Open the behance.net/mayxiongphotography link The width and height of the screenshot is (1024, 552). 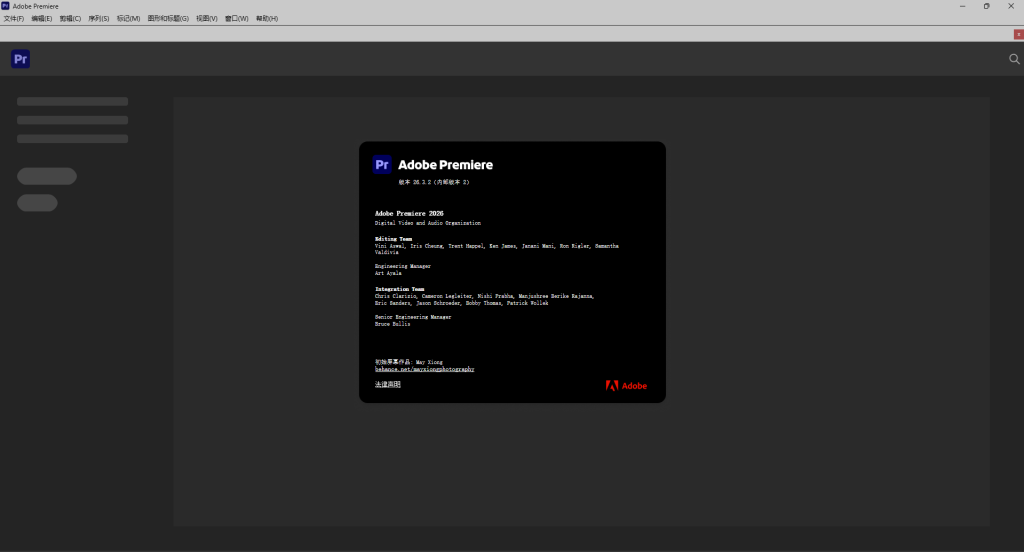424,369
